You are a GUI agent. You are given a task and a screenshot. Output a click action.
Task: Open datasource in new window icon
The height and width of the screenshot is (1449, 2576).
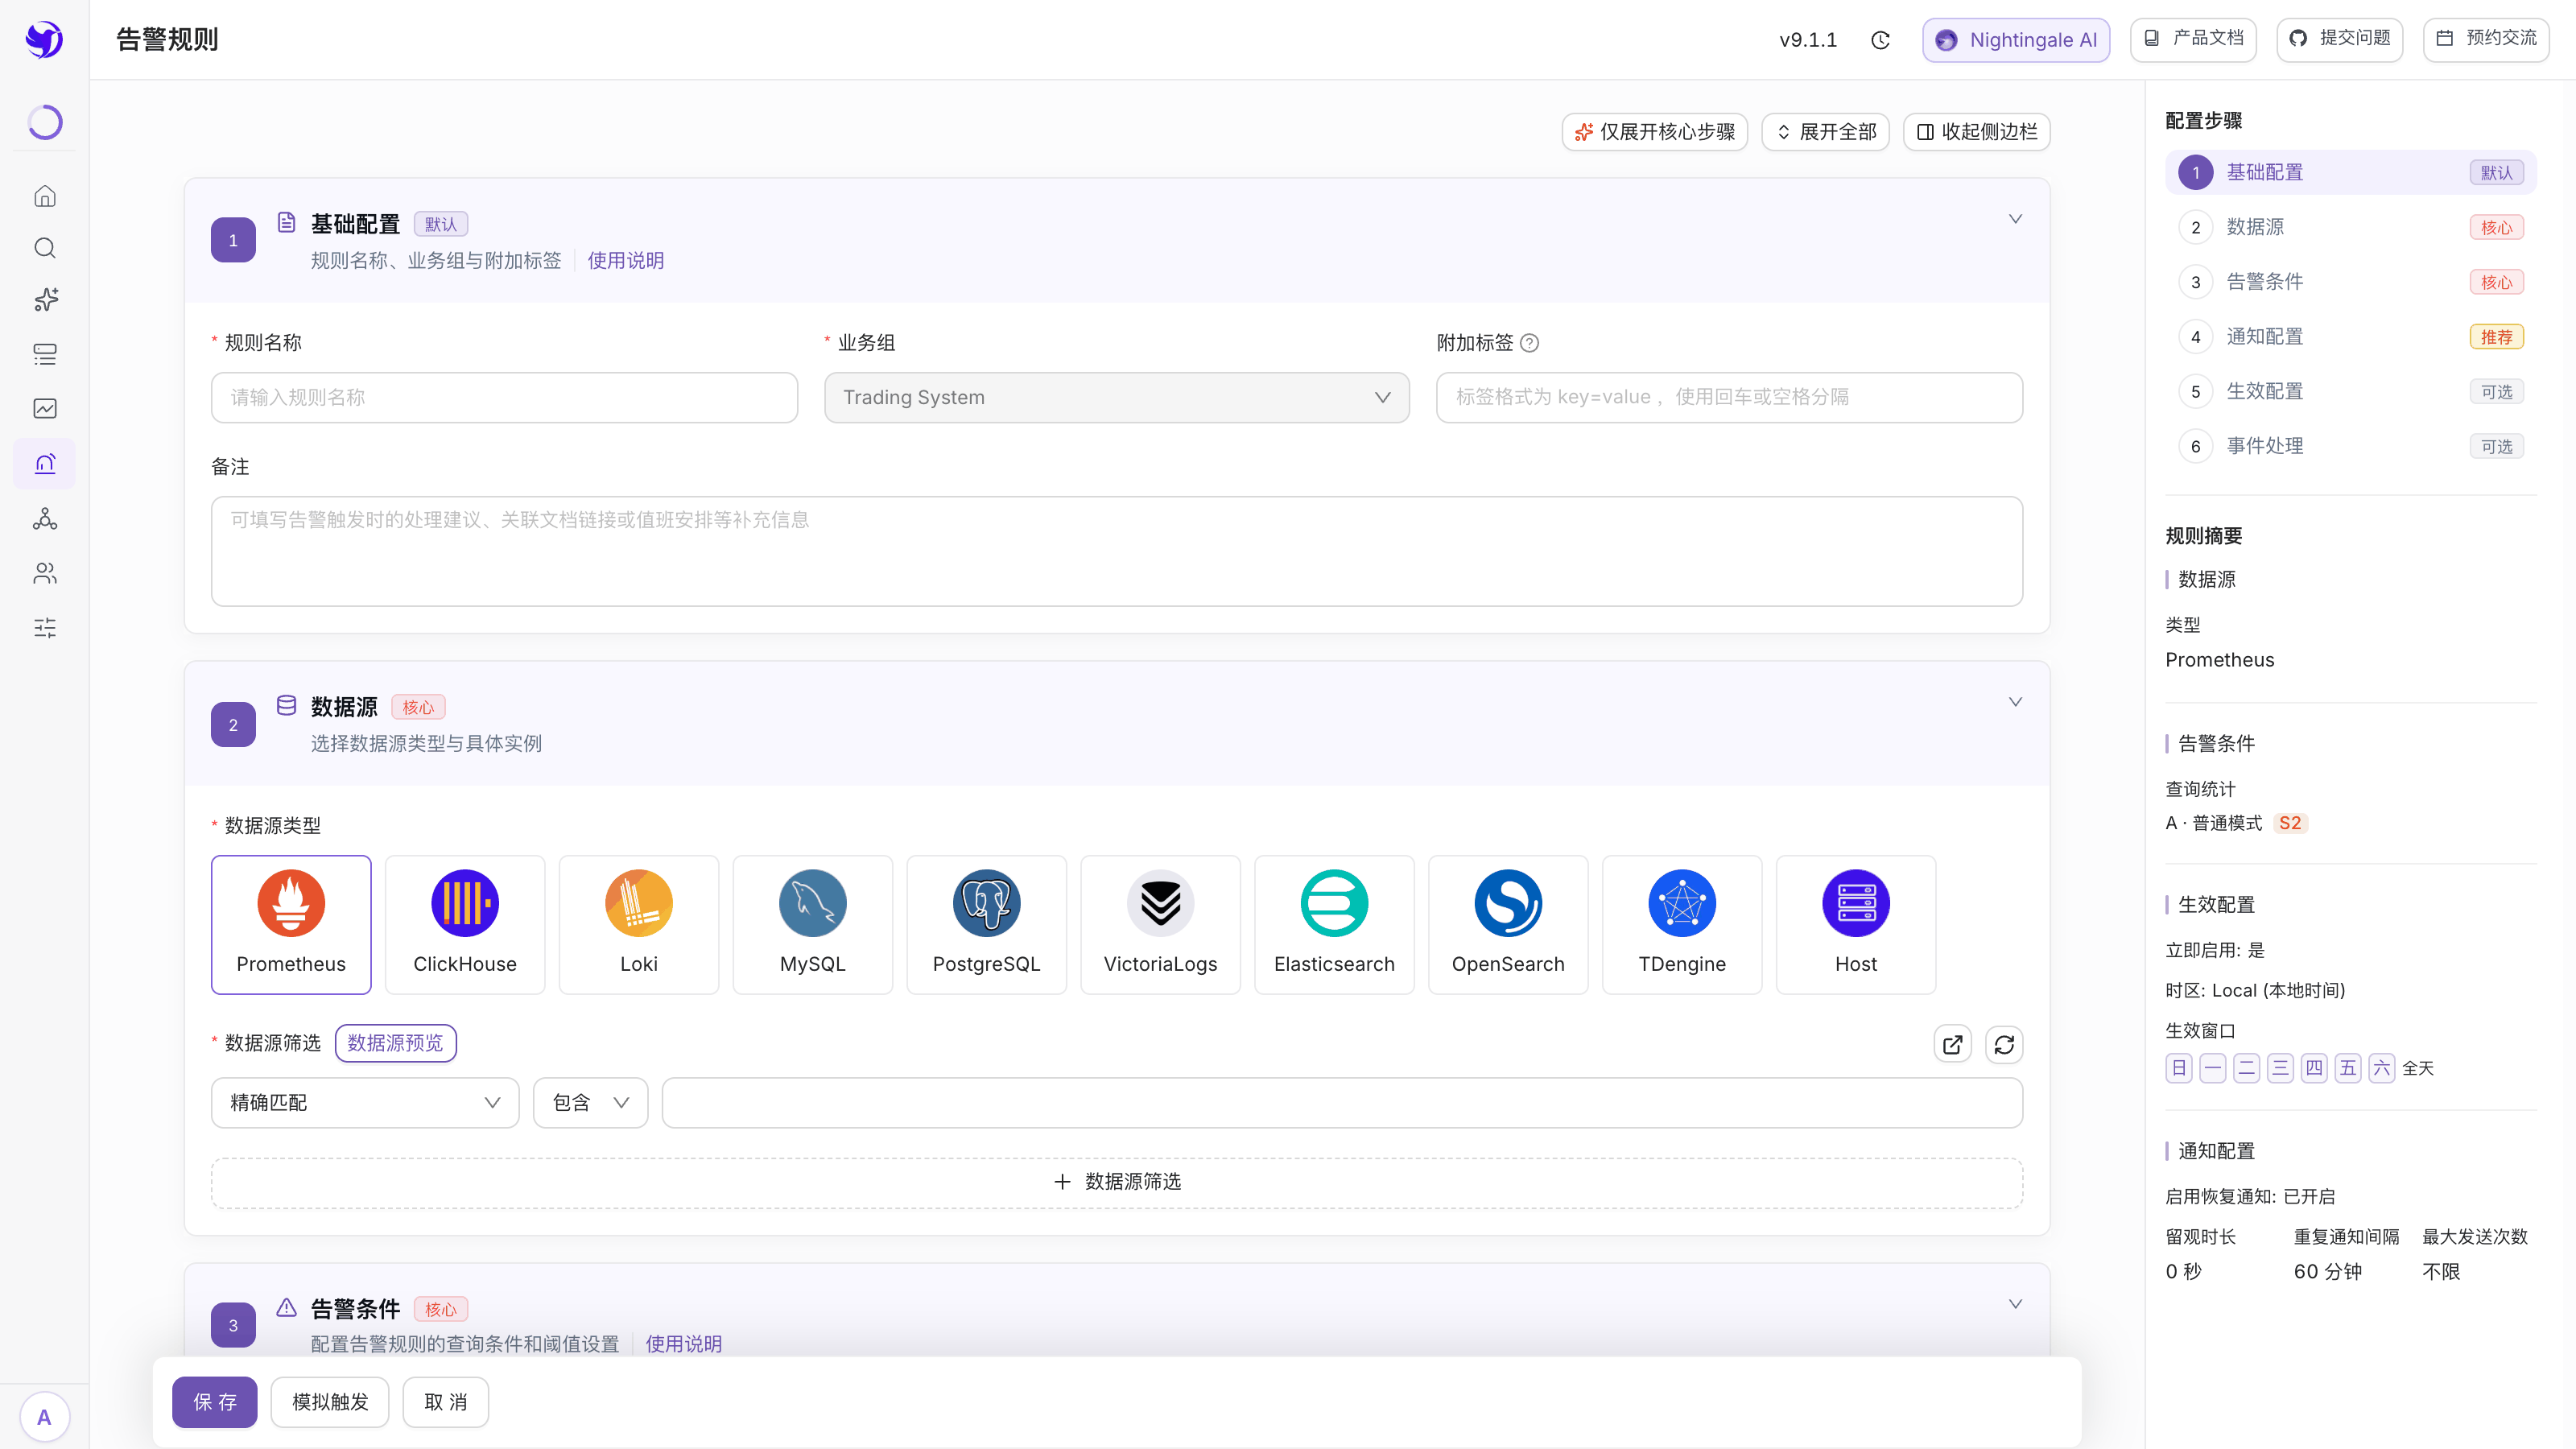1952,1045
